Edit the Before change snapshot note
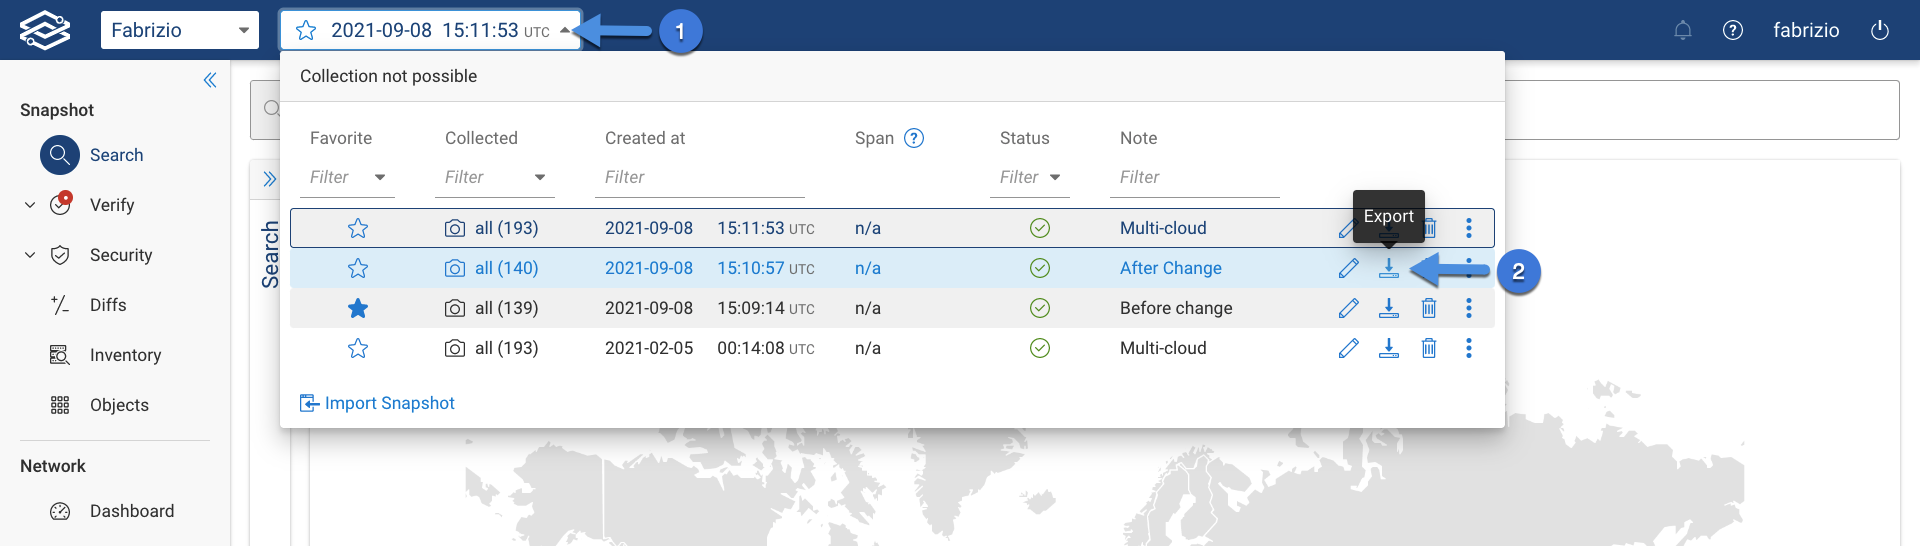The image size is (1920, 546). pyautogui.click(x=1349, y=308)
